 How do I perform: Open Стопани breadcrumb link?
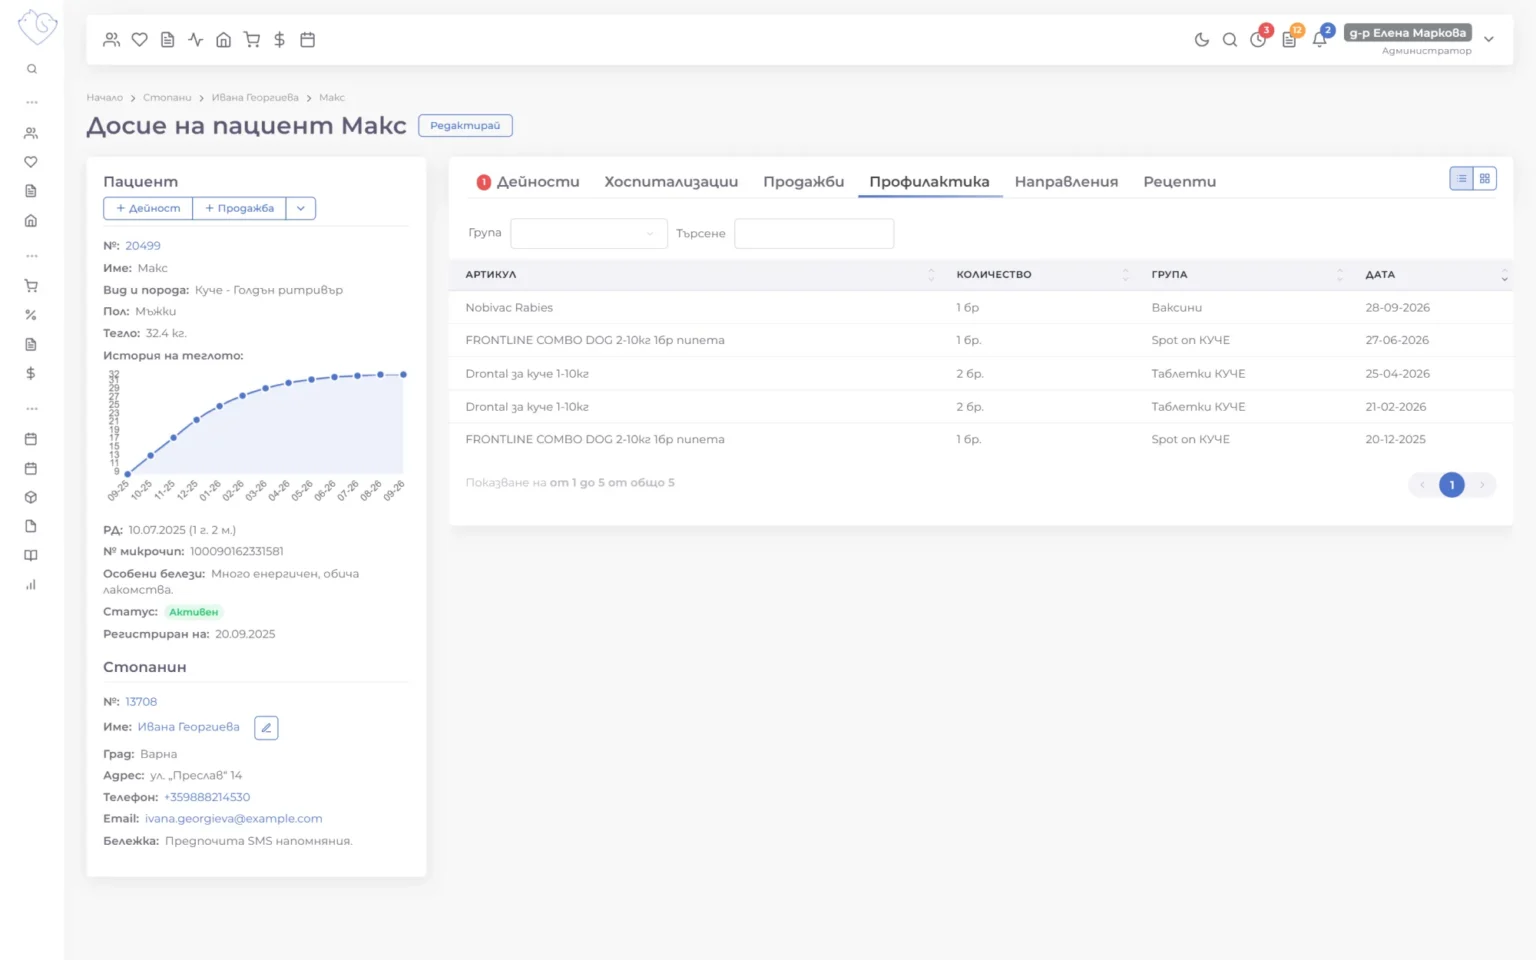coord(167,98)
